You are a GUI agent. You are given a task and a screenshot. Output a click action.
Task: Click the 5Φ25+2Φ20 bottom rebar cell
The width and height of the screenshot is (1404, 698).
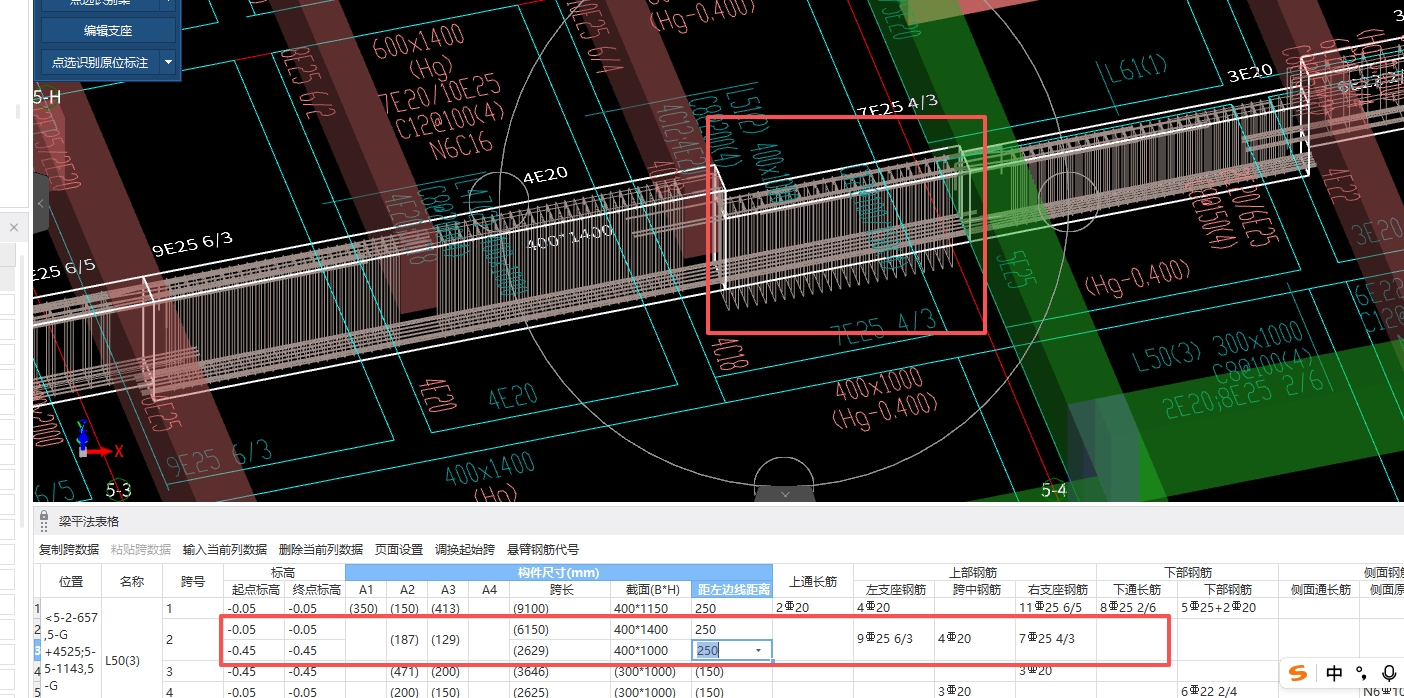[1228, 608]
